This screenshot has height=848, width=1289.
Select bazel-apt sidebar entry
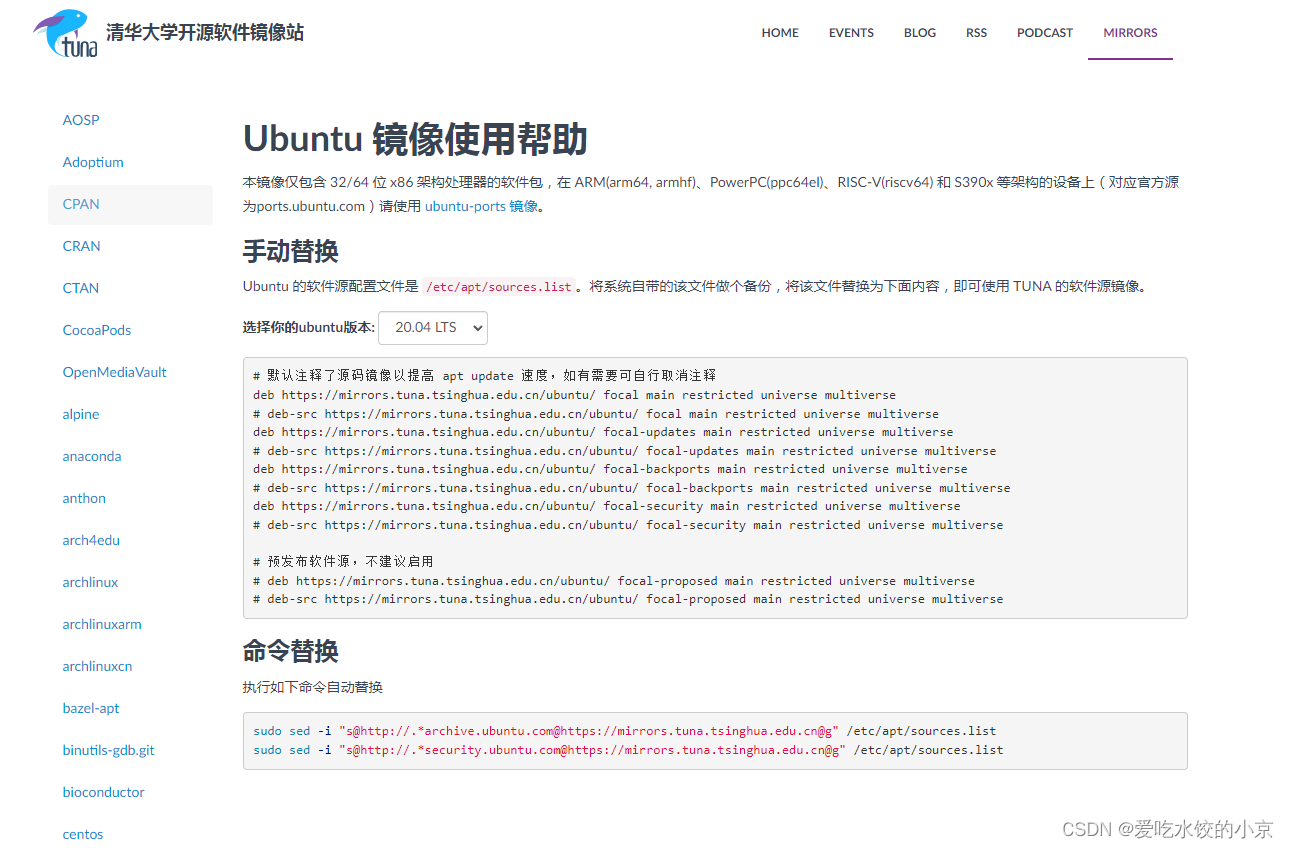91,708
